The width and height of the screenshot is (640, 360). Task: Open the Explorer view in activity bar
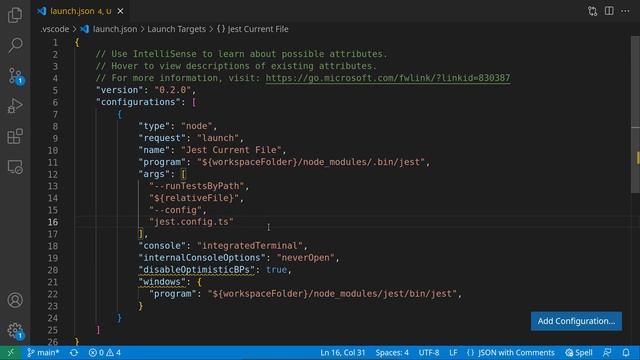click(x=15, y=15)
